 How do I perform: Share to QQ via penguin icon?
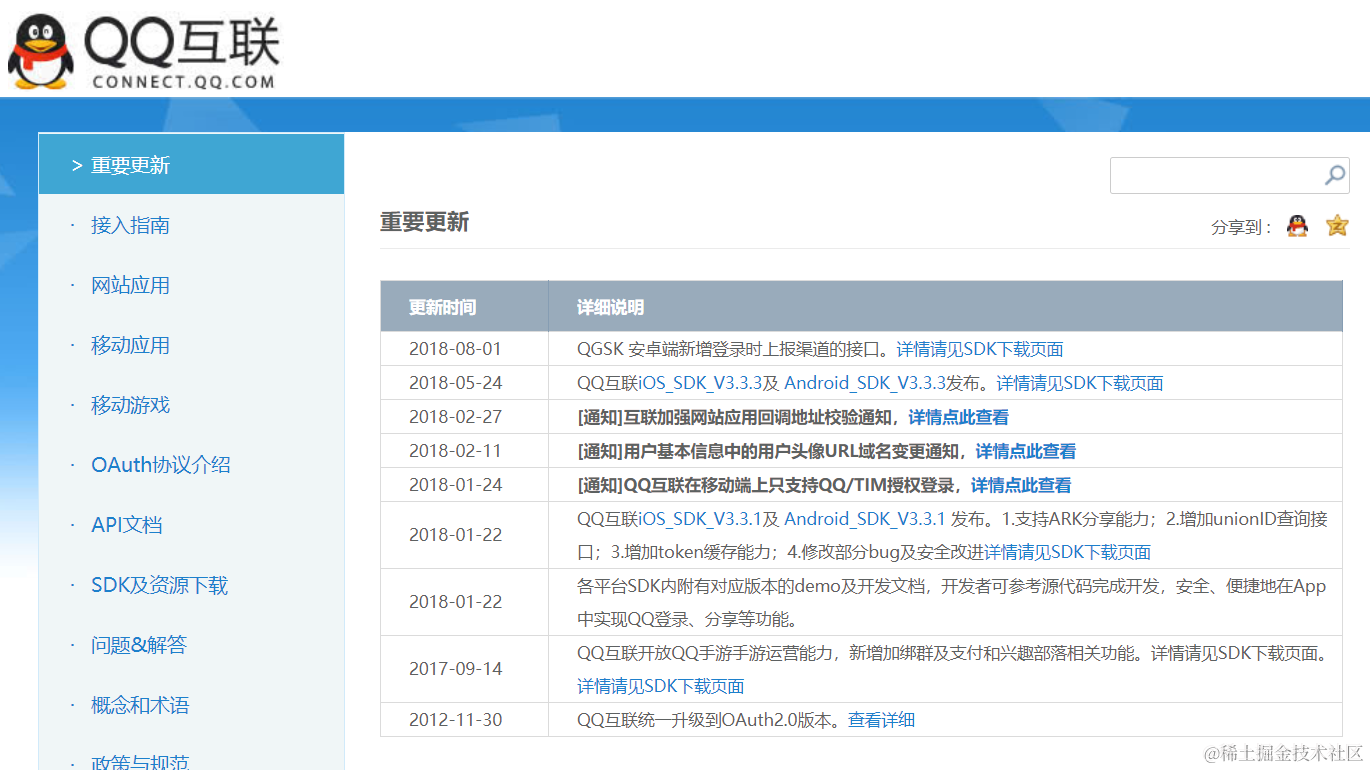1297,226
